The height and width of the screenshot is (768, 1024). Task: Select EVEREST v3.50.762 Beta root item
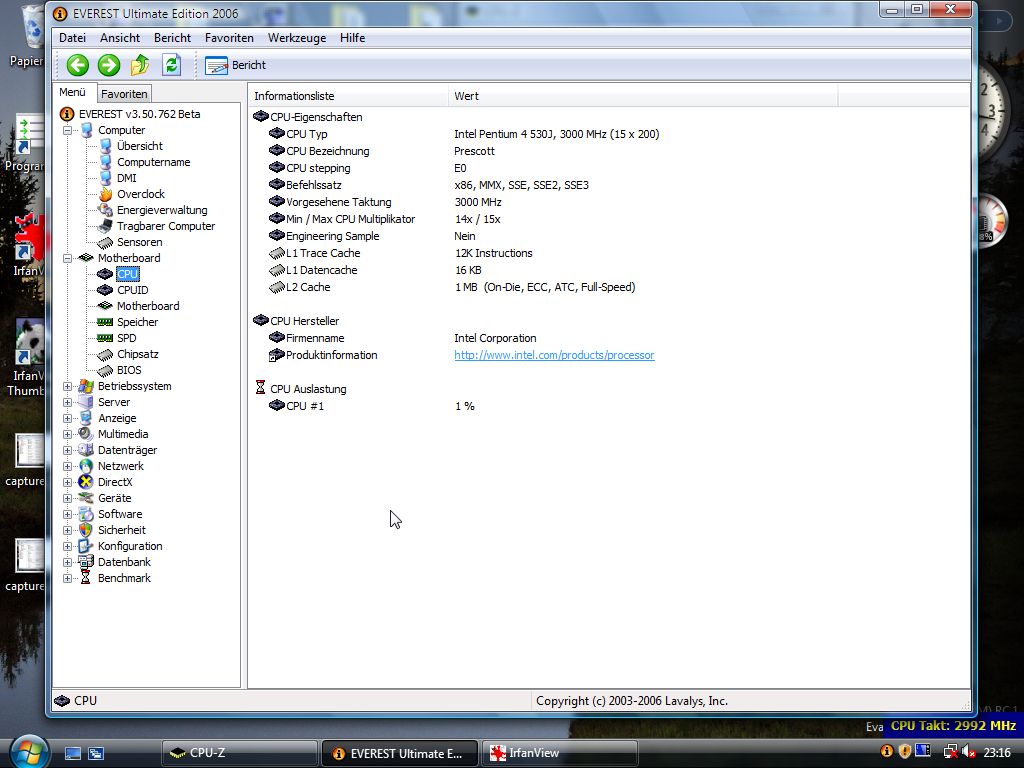coord(139,114)
